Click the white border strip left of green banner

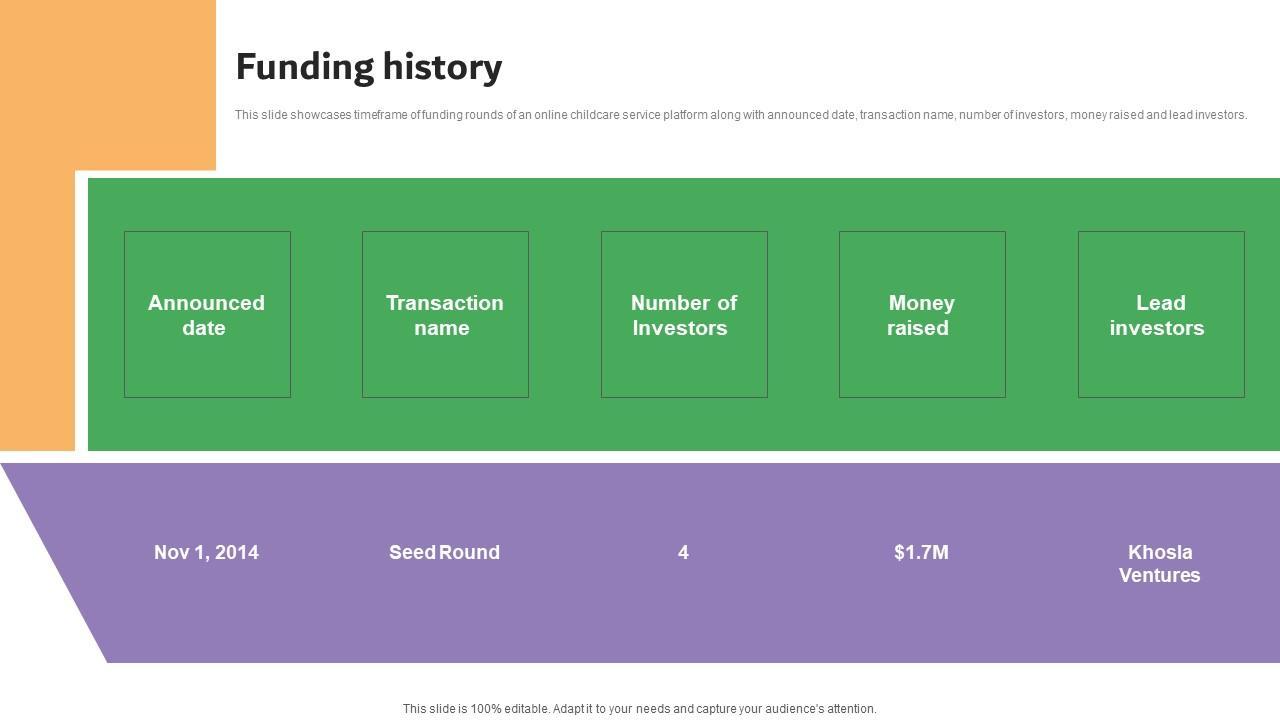tap(81, 310)
